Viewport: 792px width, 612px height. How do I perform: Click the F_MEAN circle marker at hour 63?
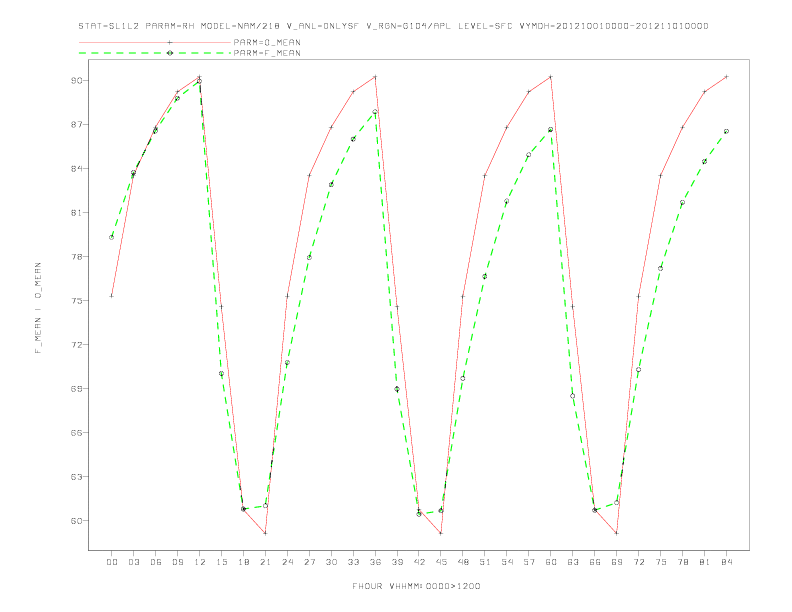pos(573,396)
